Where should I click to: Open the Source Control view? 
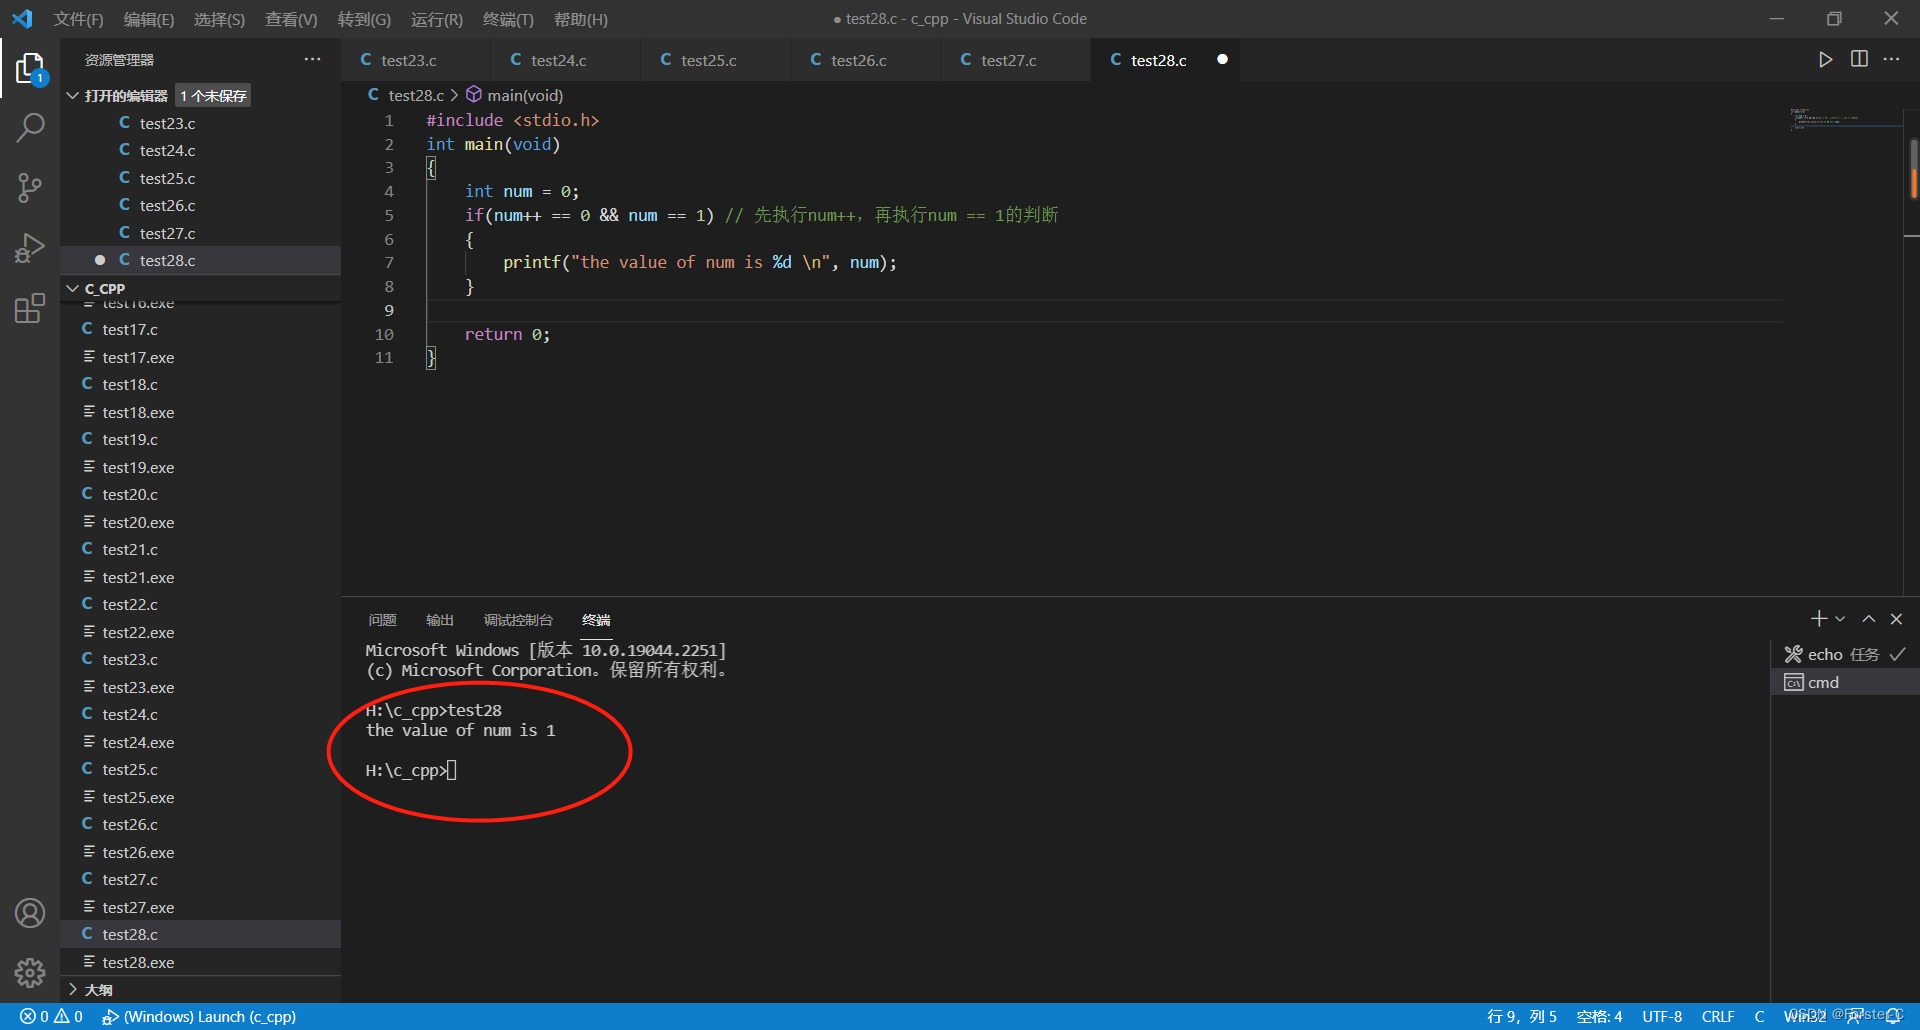[30, 187]
